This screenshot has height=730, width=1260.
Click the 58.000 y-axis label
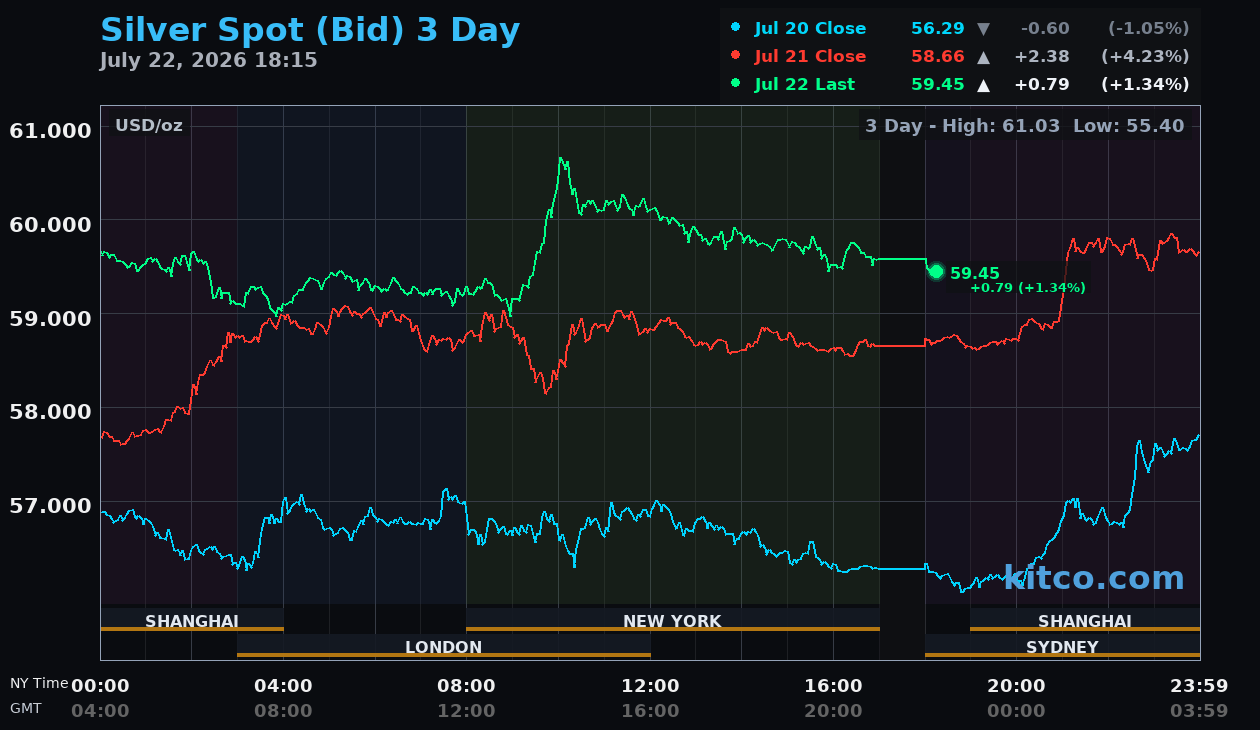point(50,412)
